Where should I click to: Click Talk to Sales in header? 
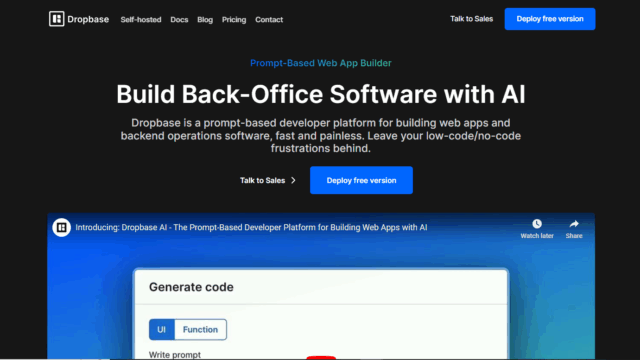tap(471, 19)
